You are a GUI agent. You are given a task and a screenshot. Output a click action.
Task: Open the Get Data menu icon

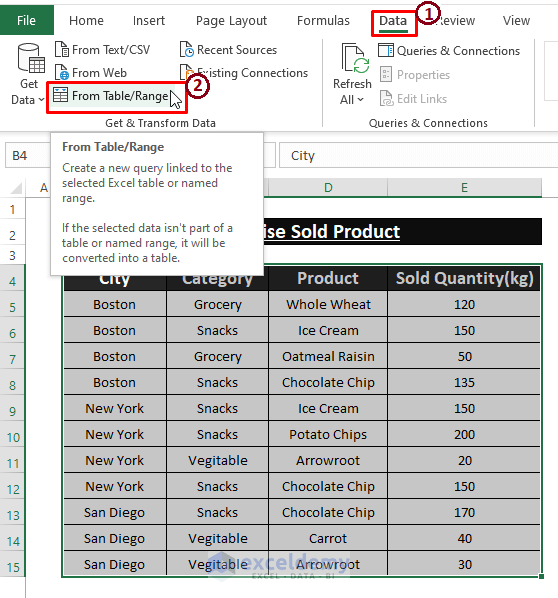tap(31, 58)
